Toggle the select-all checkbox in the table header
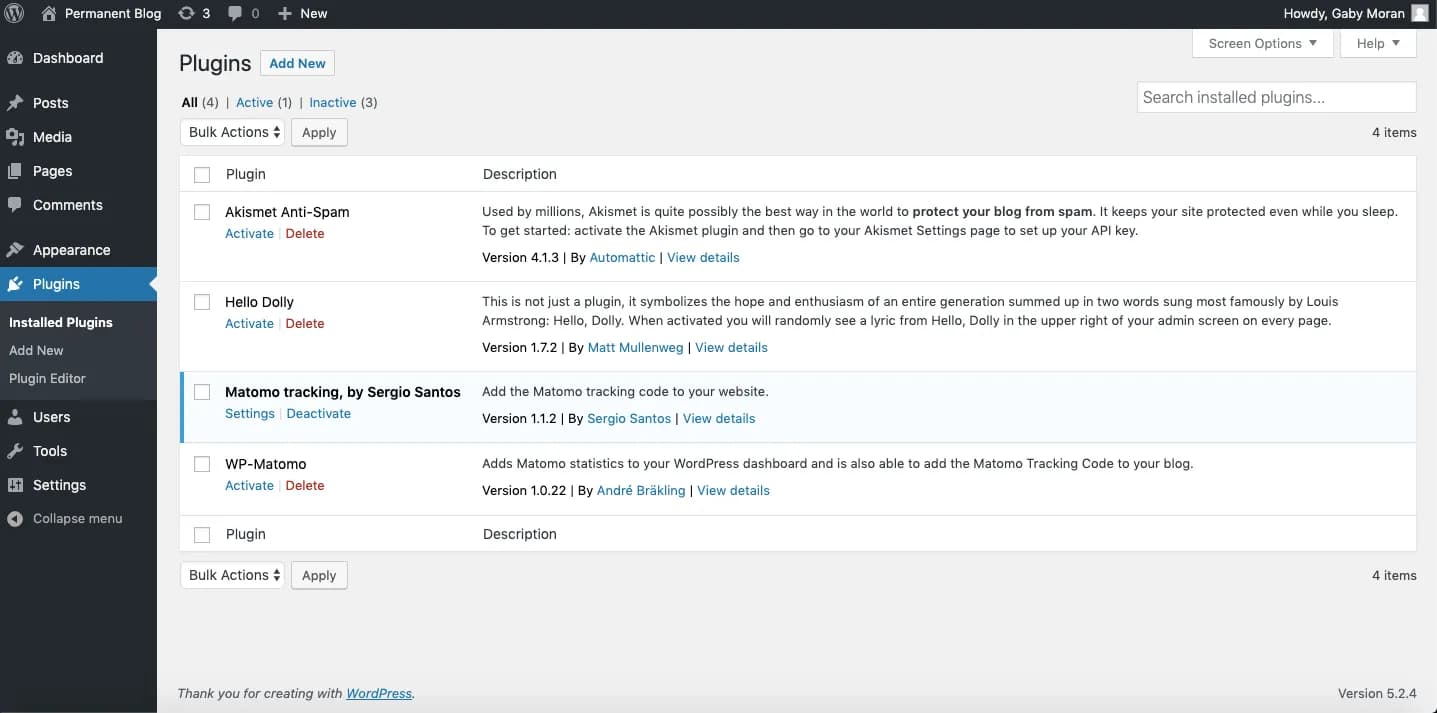The width and height of the screenshot is (1437, 713). (x=202, y=175)
